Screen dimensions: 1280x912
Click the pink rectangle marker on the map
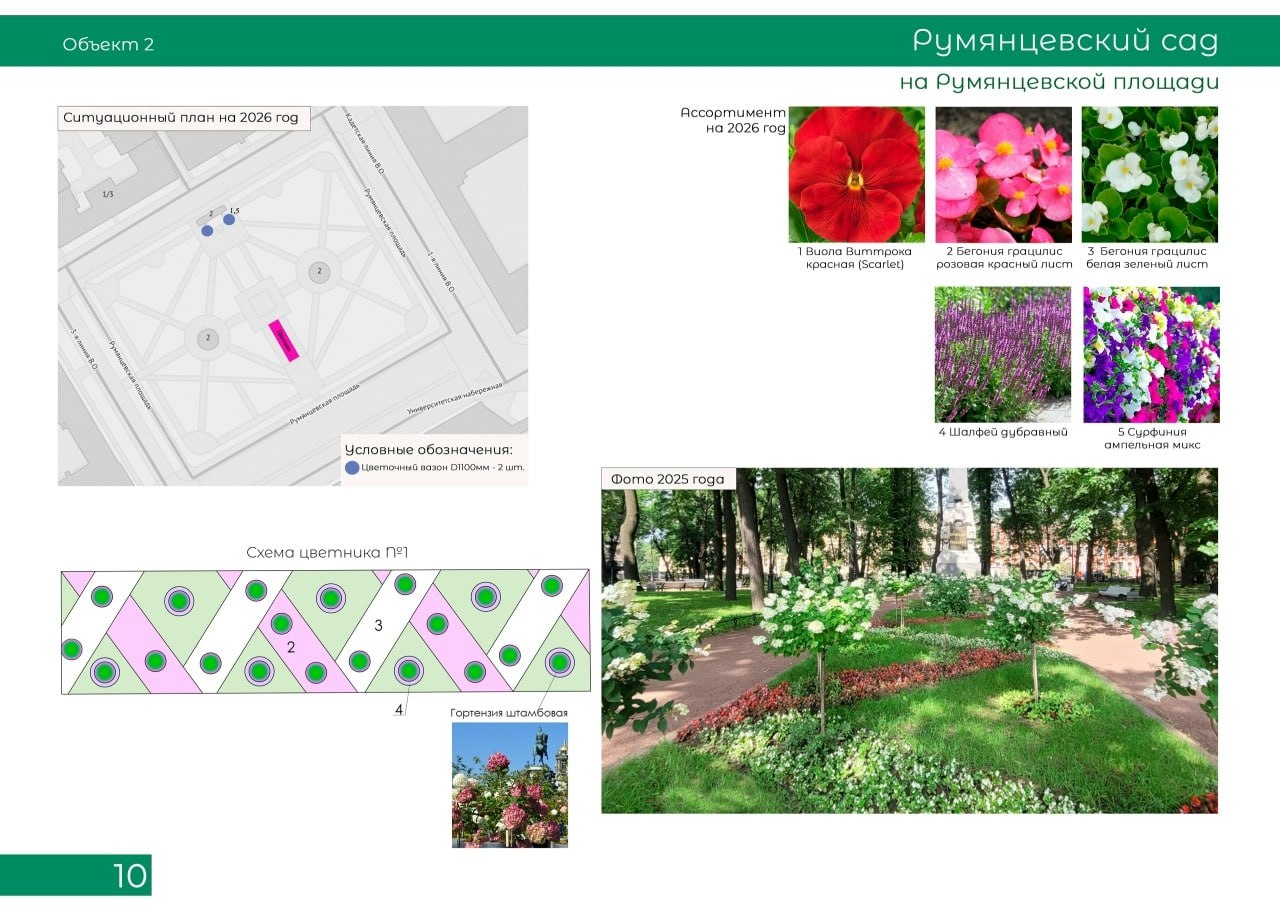click(283, 340)
